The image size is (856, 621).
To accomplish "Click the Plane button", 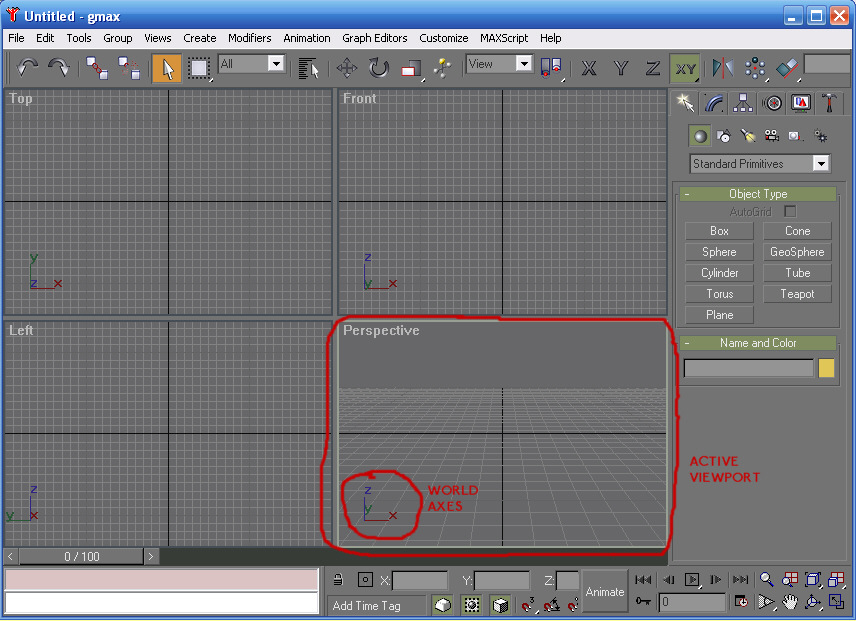I will pyautogui.click(x=719, y=315).
